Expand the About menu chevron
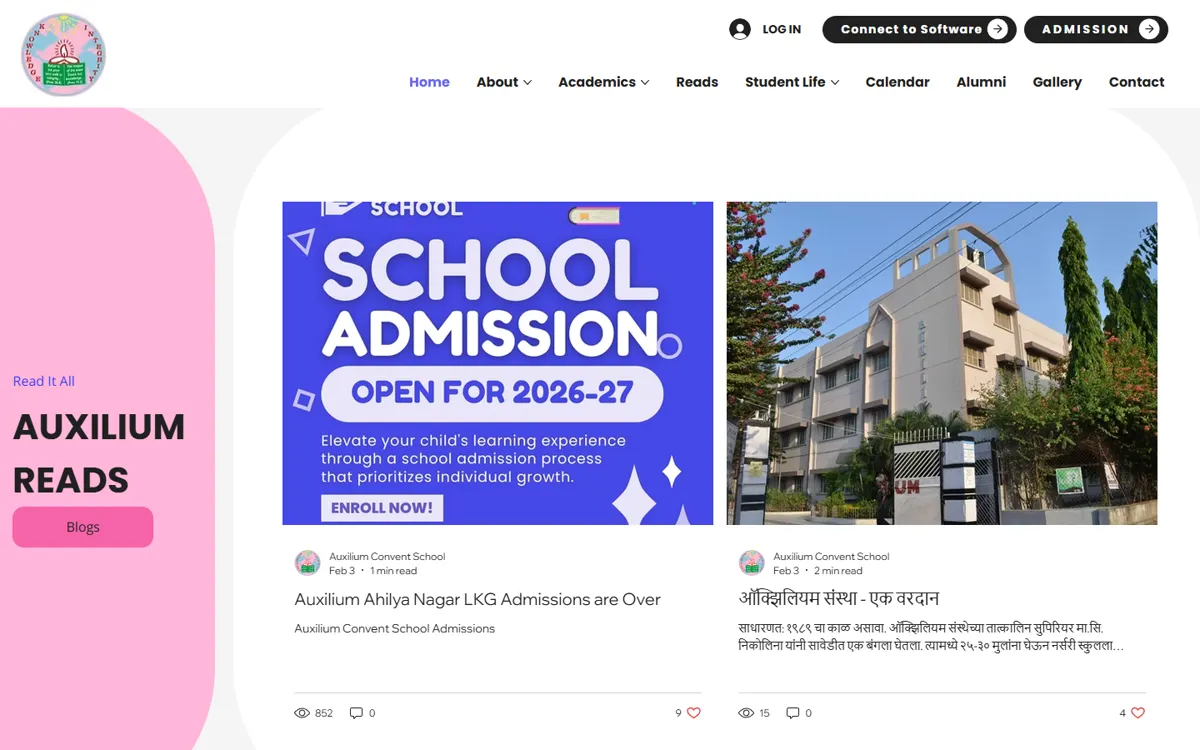This screenshot has height=750, width=1200. (x=527, y=82)
